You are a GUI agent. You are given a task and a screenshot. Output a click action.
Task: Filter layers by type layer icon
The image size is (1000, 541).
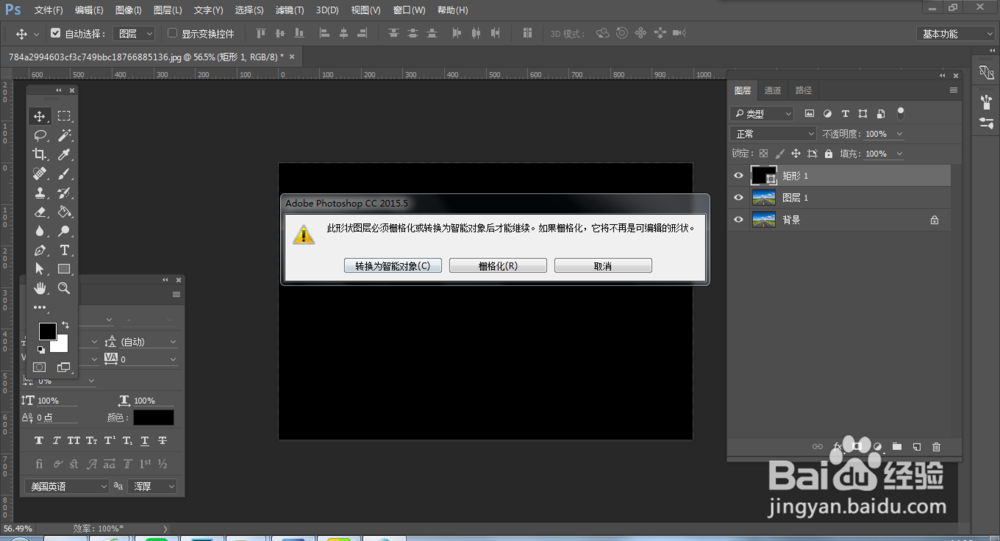[x=845, y=114]
